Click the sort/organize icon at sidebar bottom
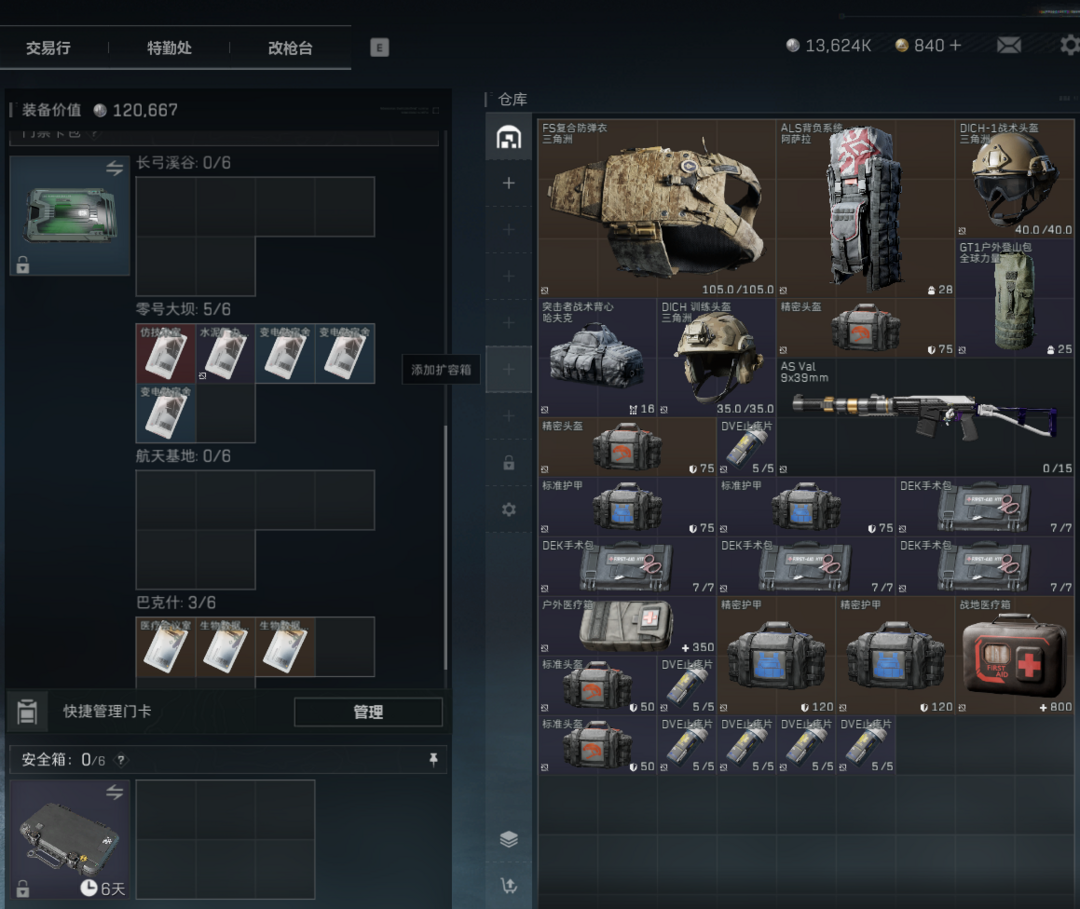Image resolution: width=1080 pixels, height=909 pixels. point(508,885)
